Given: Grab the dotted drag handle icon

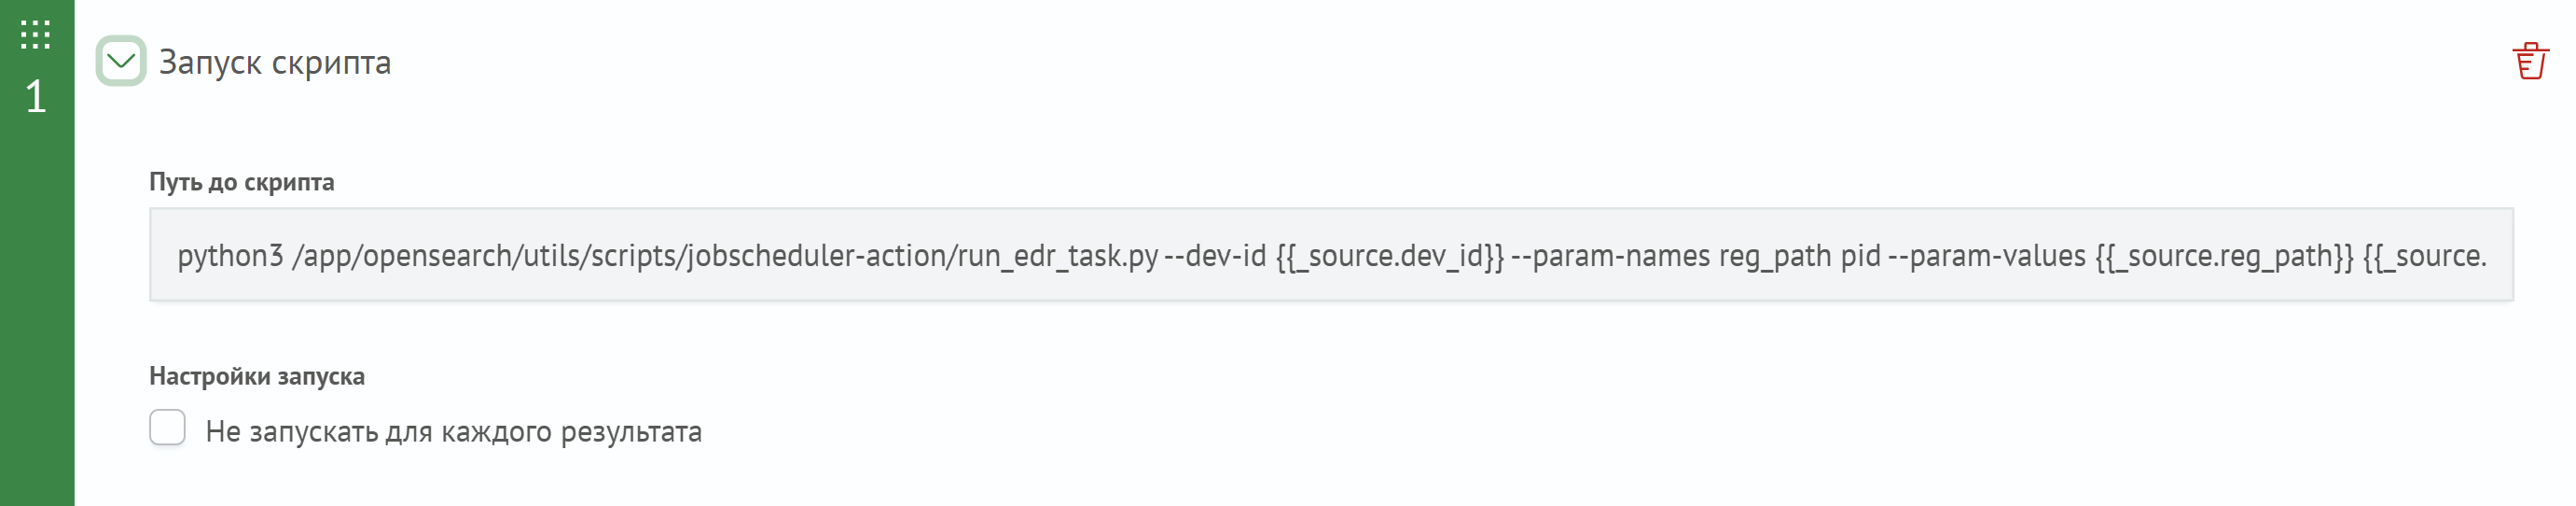Looking at the screenshot, I should click(36, 35).
